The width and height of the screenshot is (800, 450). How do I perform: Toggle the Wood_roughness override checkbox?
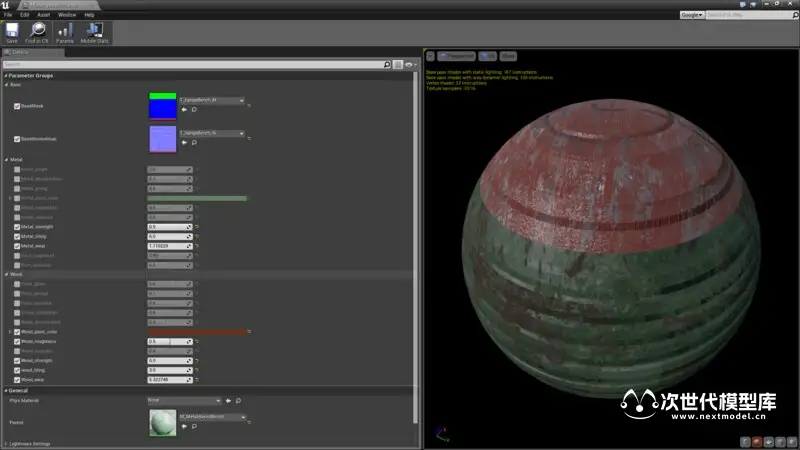click(x=17, y=342)
